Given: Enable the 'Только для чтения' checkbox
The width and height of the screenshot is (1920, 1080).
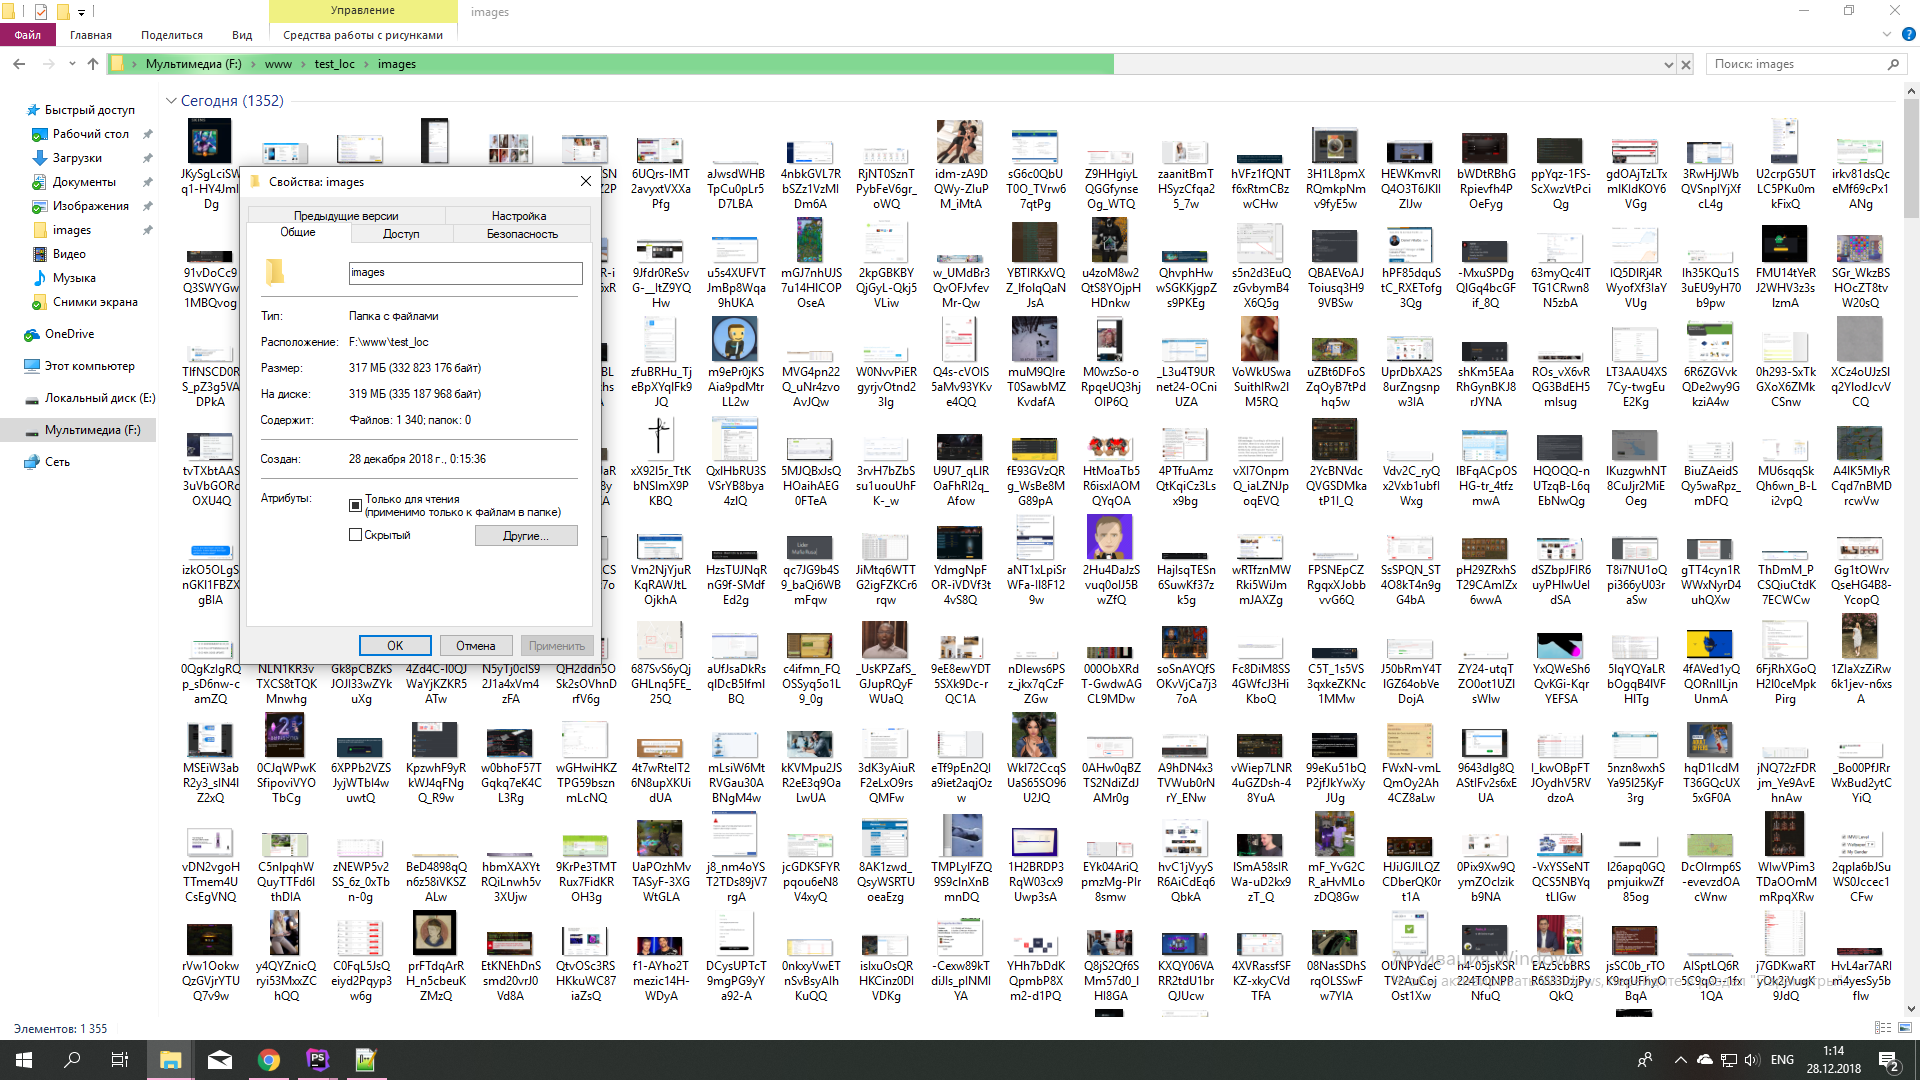Looking at the screenshot, I should coord(355,505).
